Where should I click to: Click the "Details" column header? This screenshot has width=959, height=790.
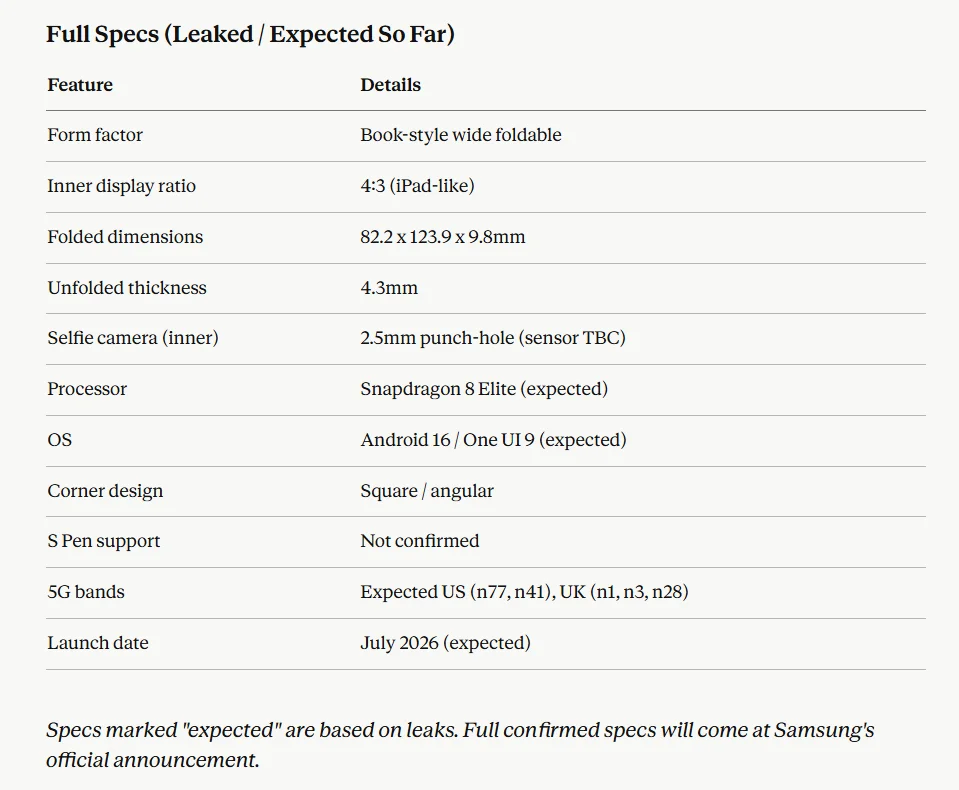point(390,85)
